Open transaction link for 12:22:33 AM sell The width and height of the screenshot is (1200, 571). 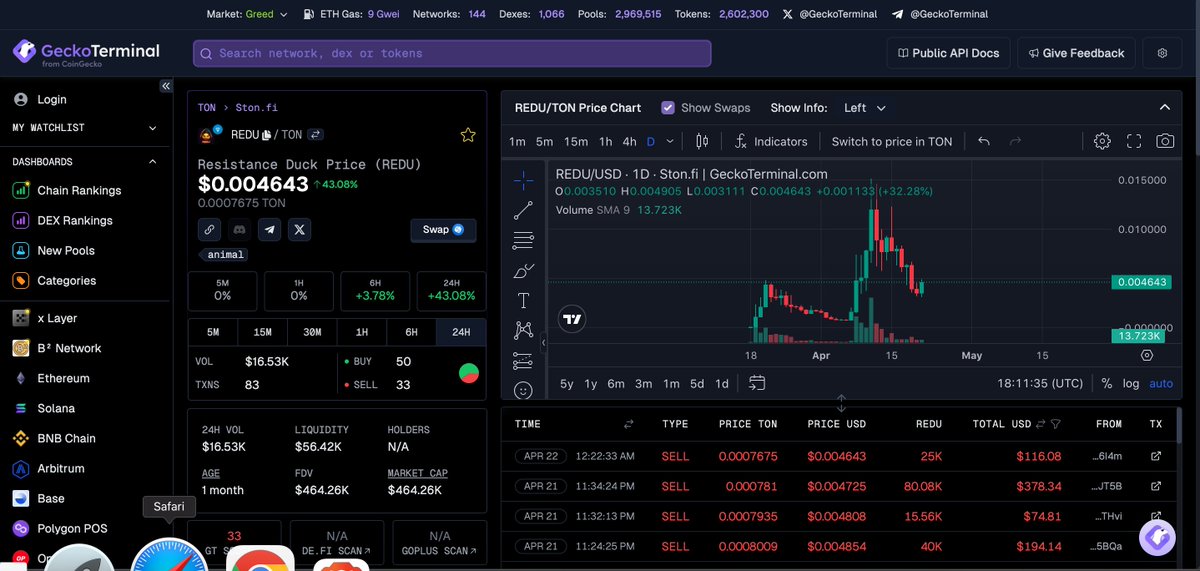pyautogui.click(x=1157, y=457)
